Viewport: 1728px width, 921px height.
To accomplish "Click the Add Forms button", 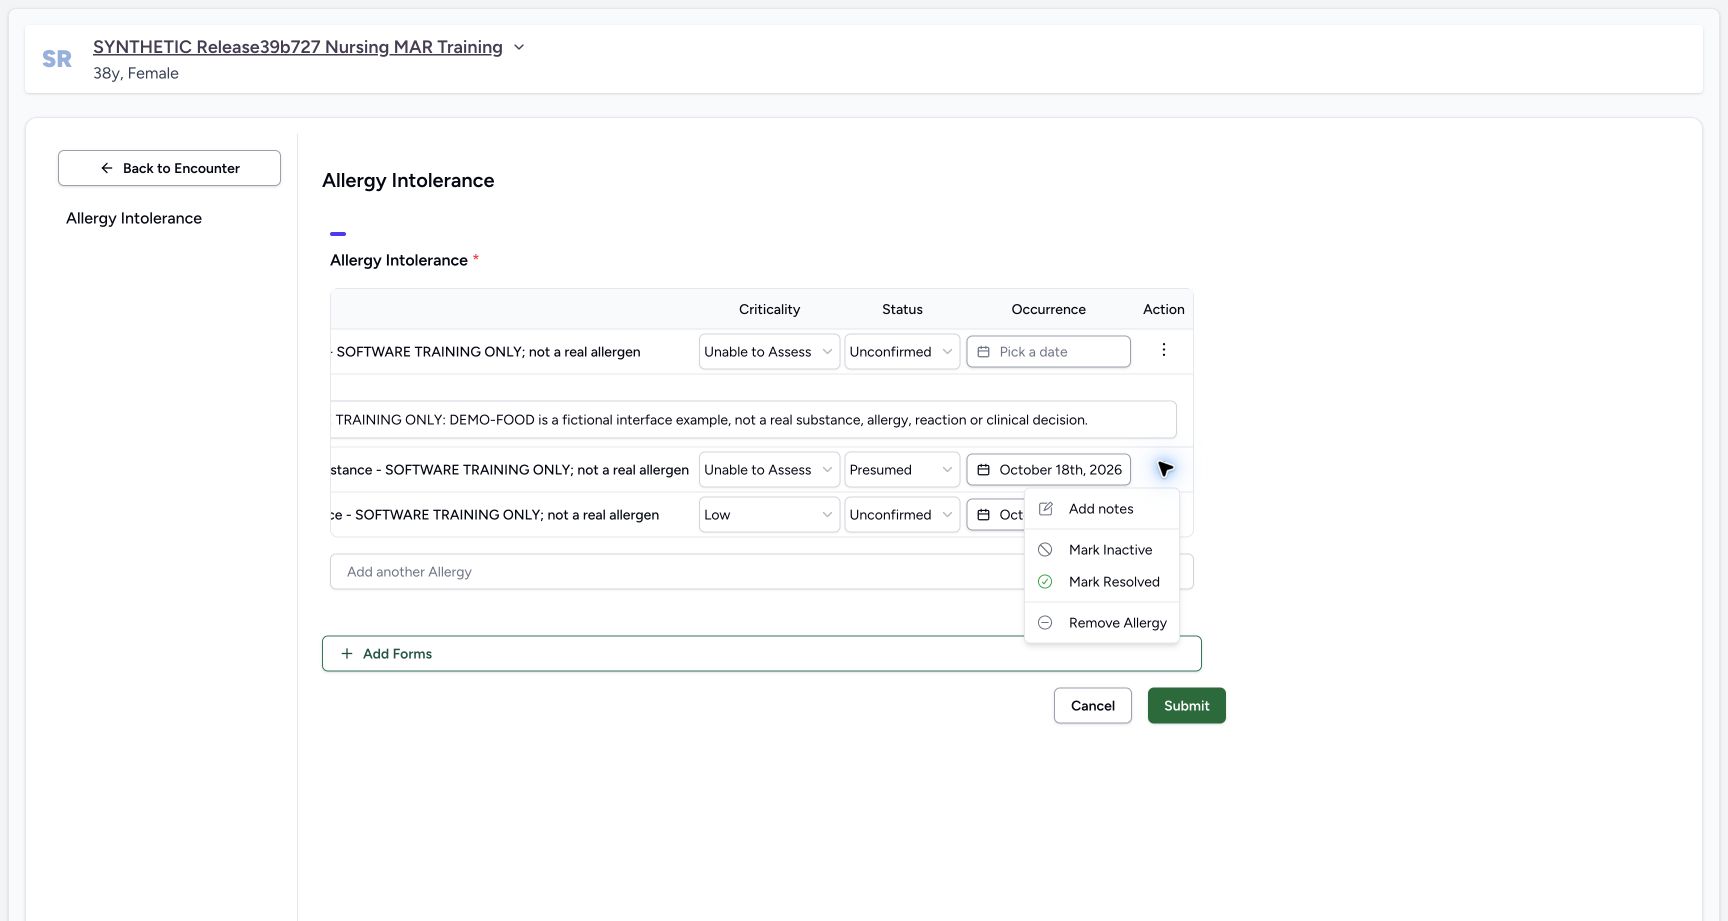I will [x=761, y=654].
